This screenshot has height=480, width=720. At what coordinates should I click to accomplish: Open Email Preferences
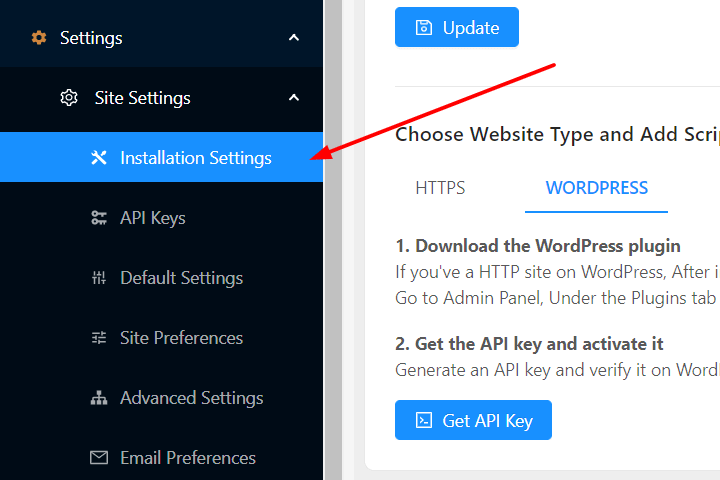pos(162,457)
